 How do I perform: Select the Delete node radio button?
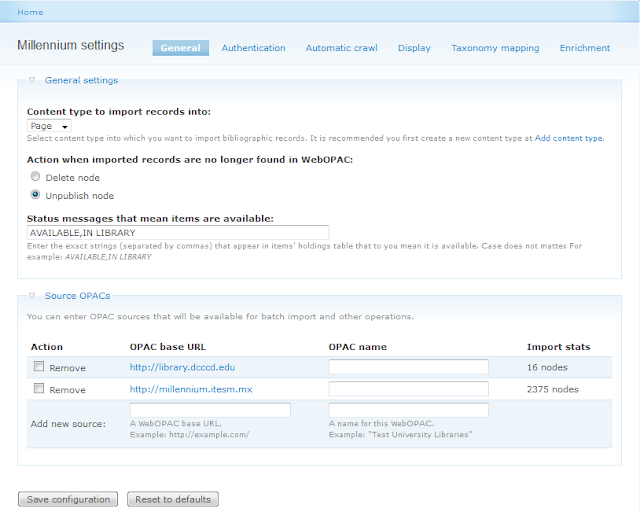(36, 176)
